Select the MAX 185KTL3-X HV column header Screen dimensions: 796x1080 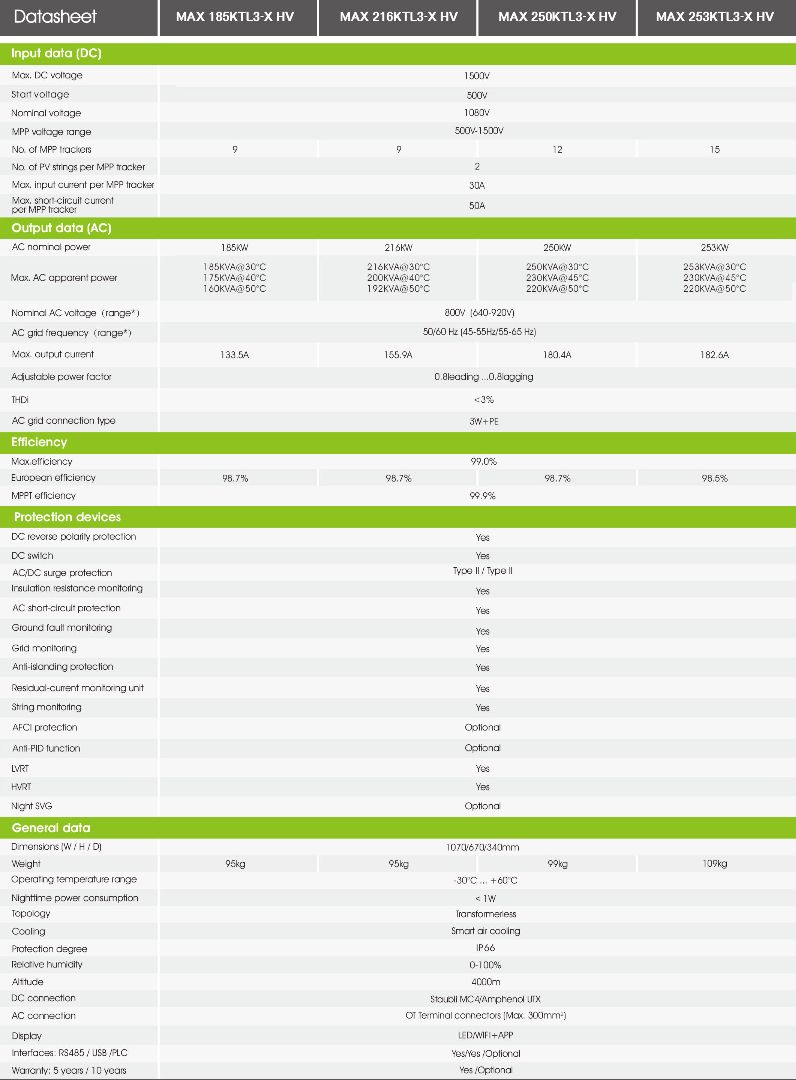coord(235,17)
